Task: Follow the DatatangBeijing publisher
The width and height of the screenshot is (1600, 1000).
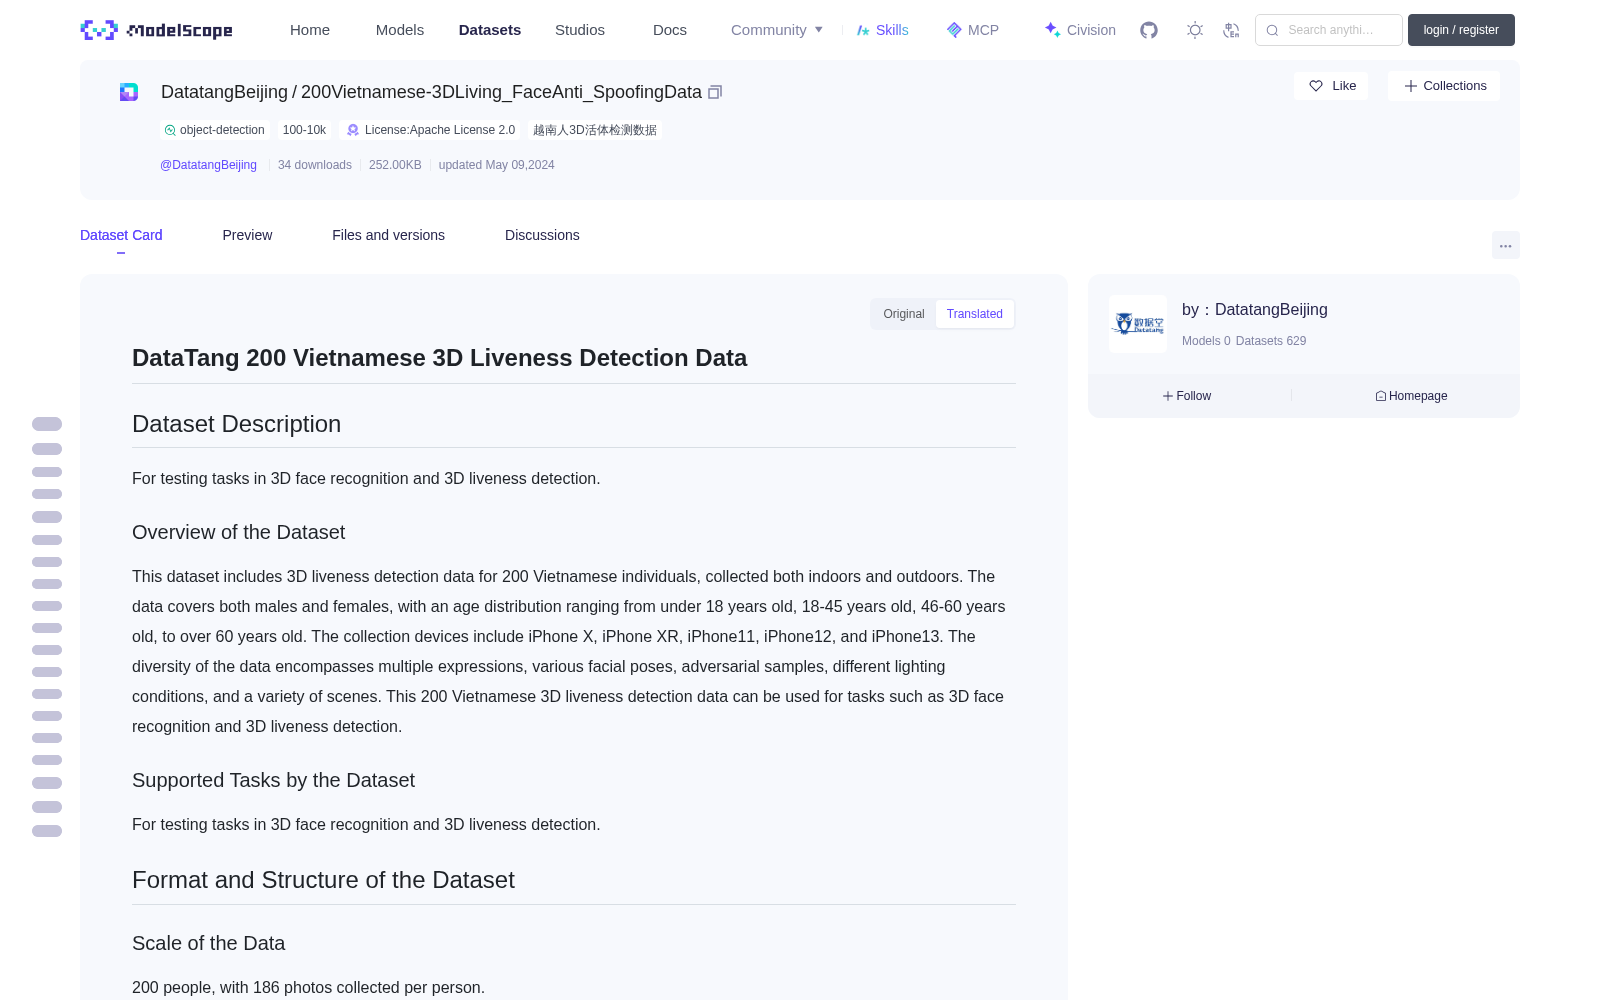Action: pyautogui.click(x=1187, y=396)
